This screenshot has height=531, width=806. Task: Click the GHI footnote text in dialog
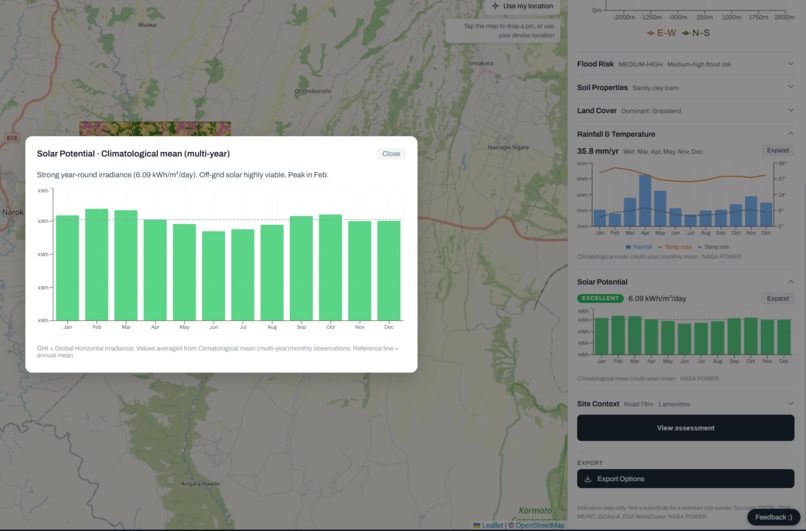(217, 352)
